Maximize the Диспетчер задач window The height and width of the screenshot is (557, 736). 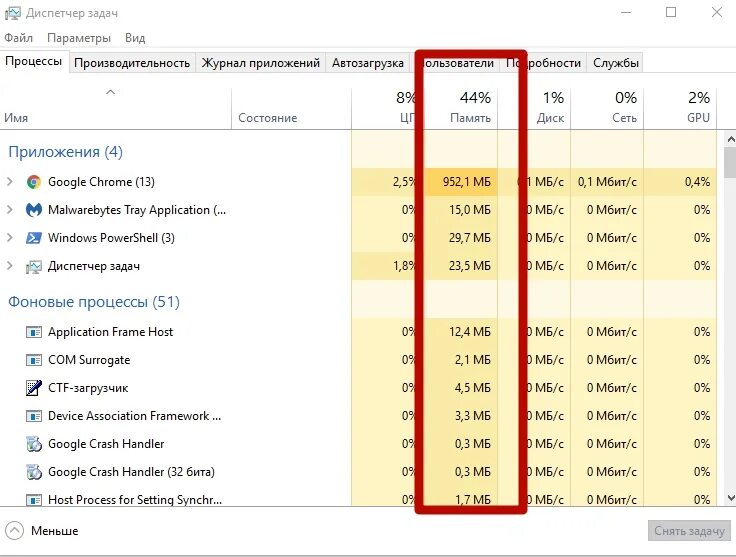[x=671, y=12]
